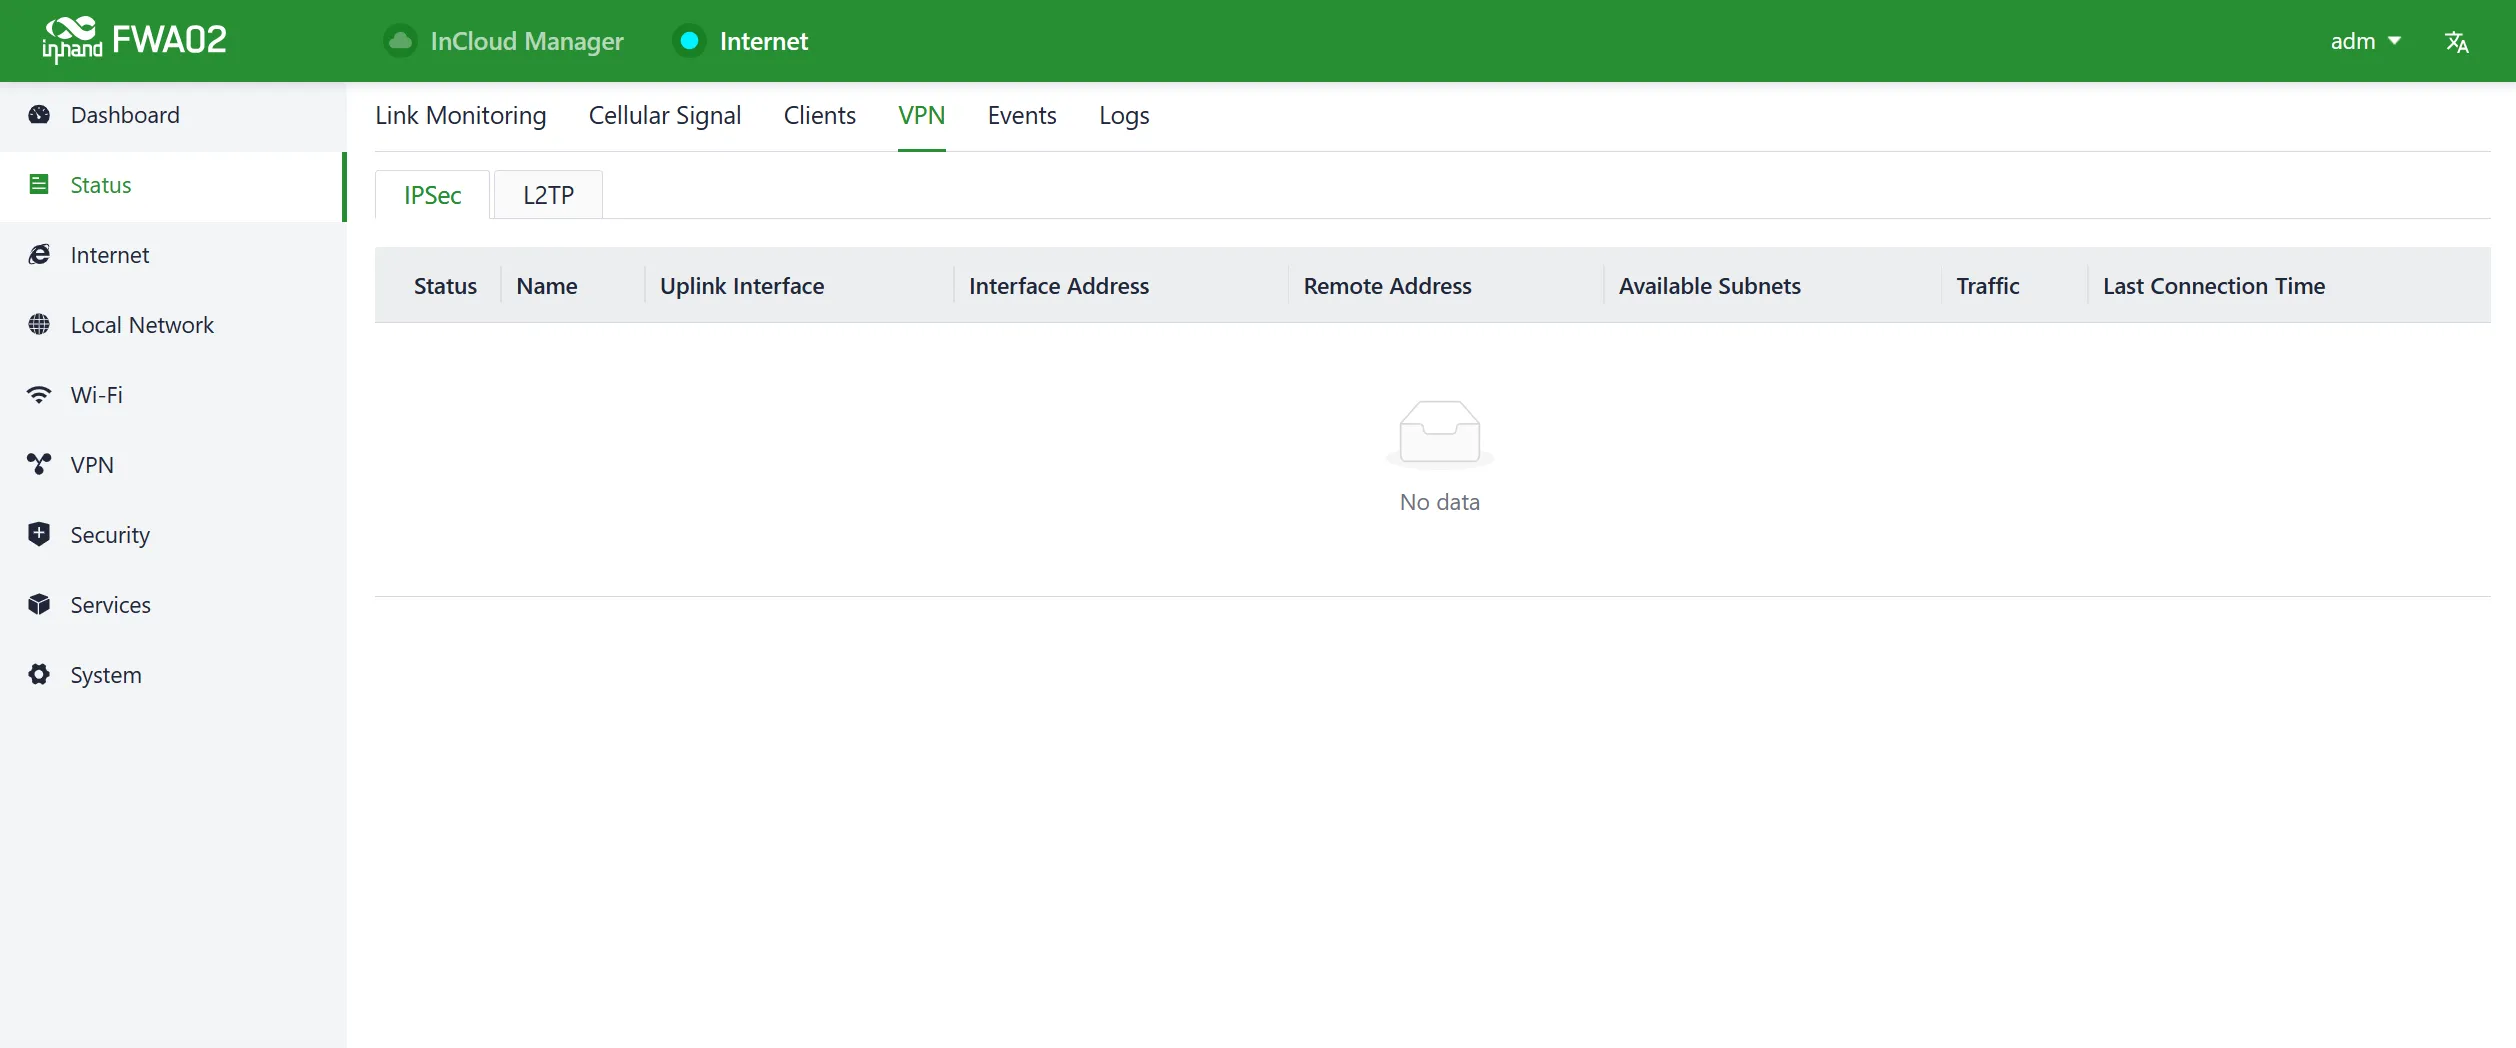Open the Link Monitoring tab
This screenshot has width=2516, height=1048.
[x=461, y=116]
